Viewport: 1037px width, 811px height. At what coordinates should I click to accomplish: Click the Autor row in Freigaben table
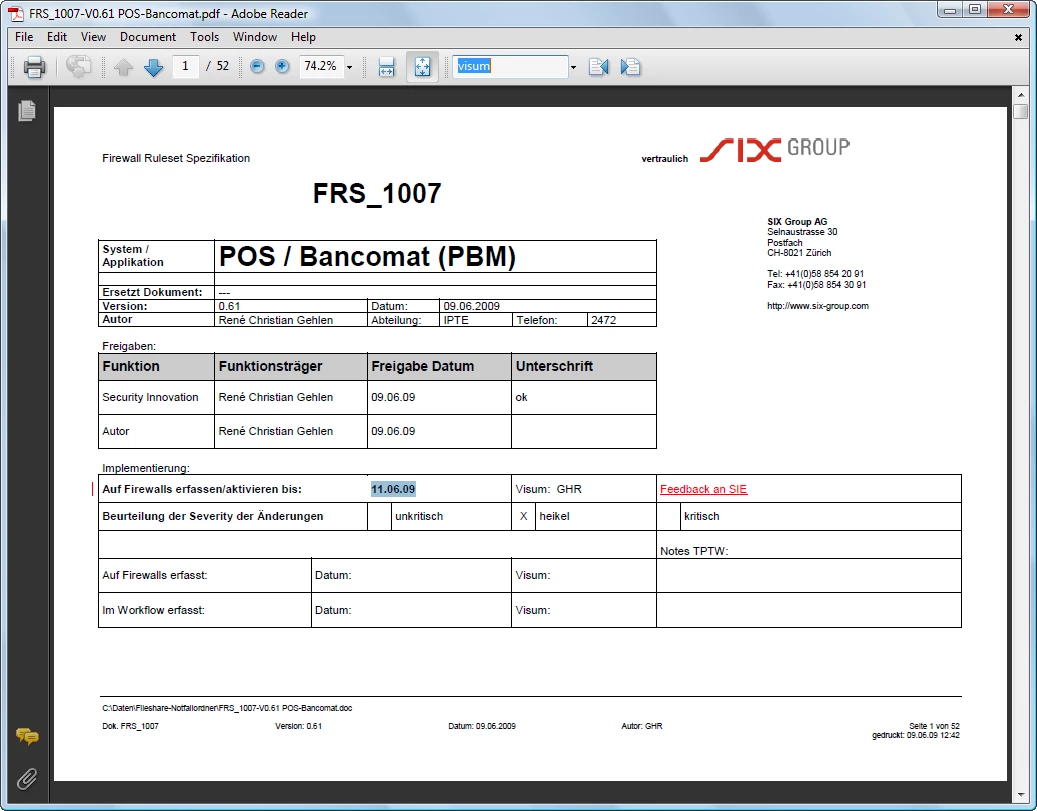(x=377, y=431)
